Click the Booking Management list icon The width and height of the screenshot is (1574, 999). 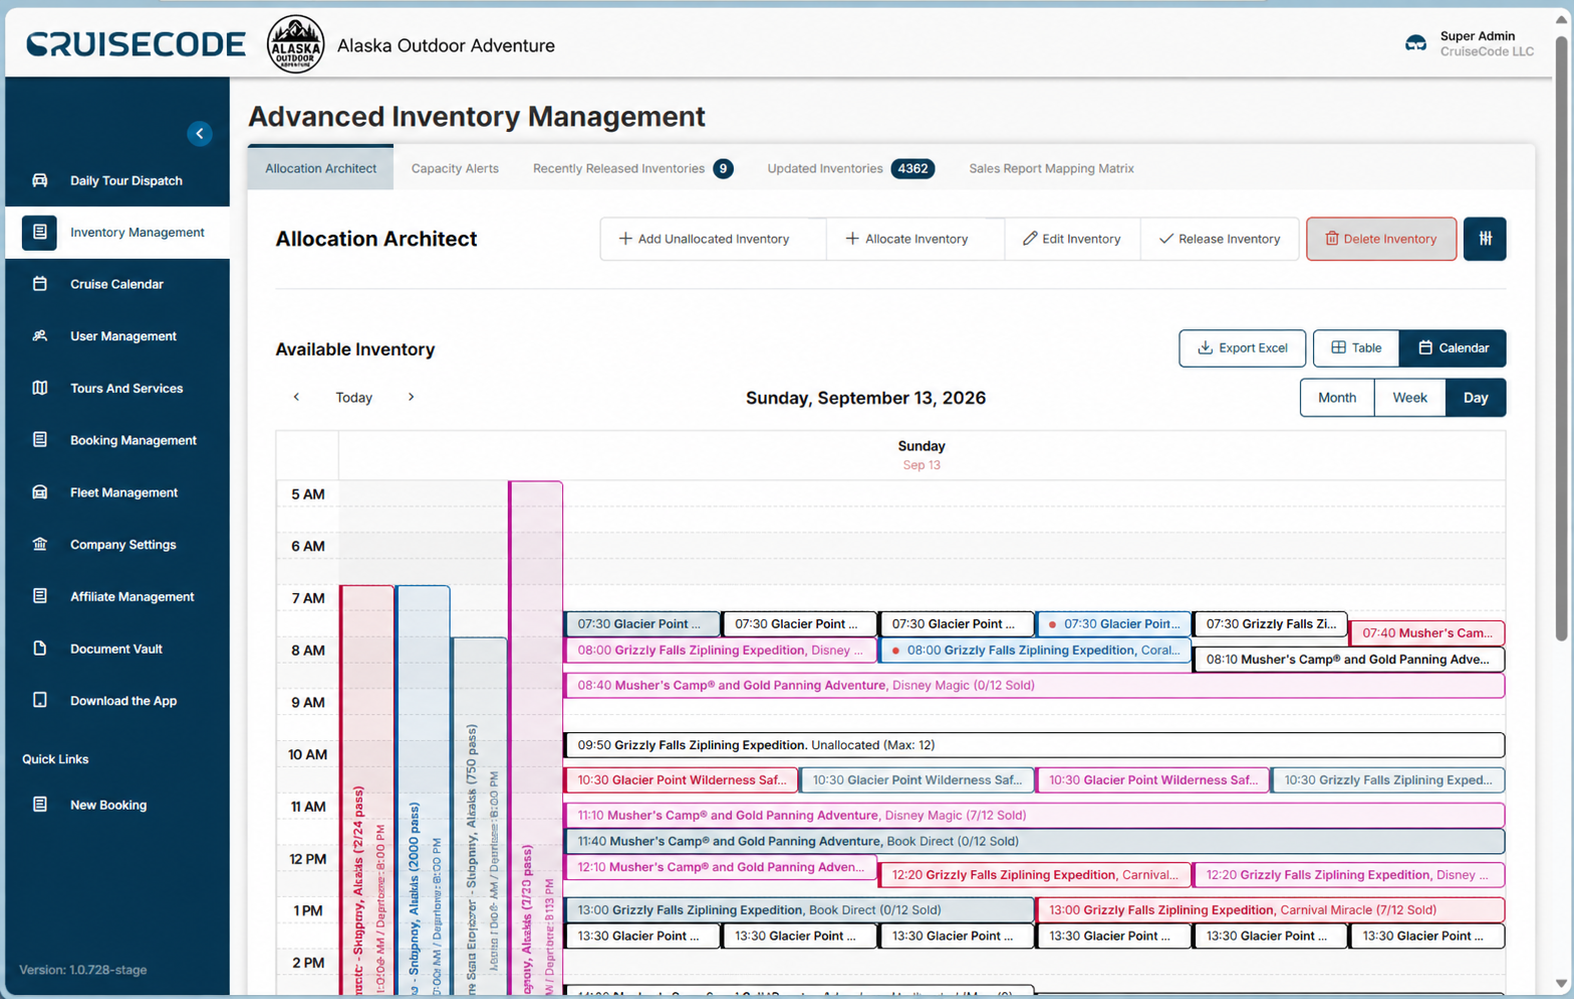[x=40, y=440]
